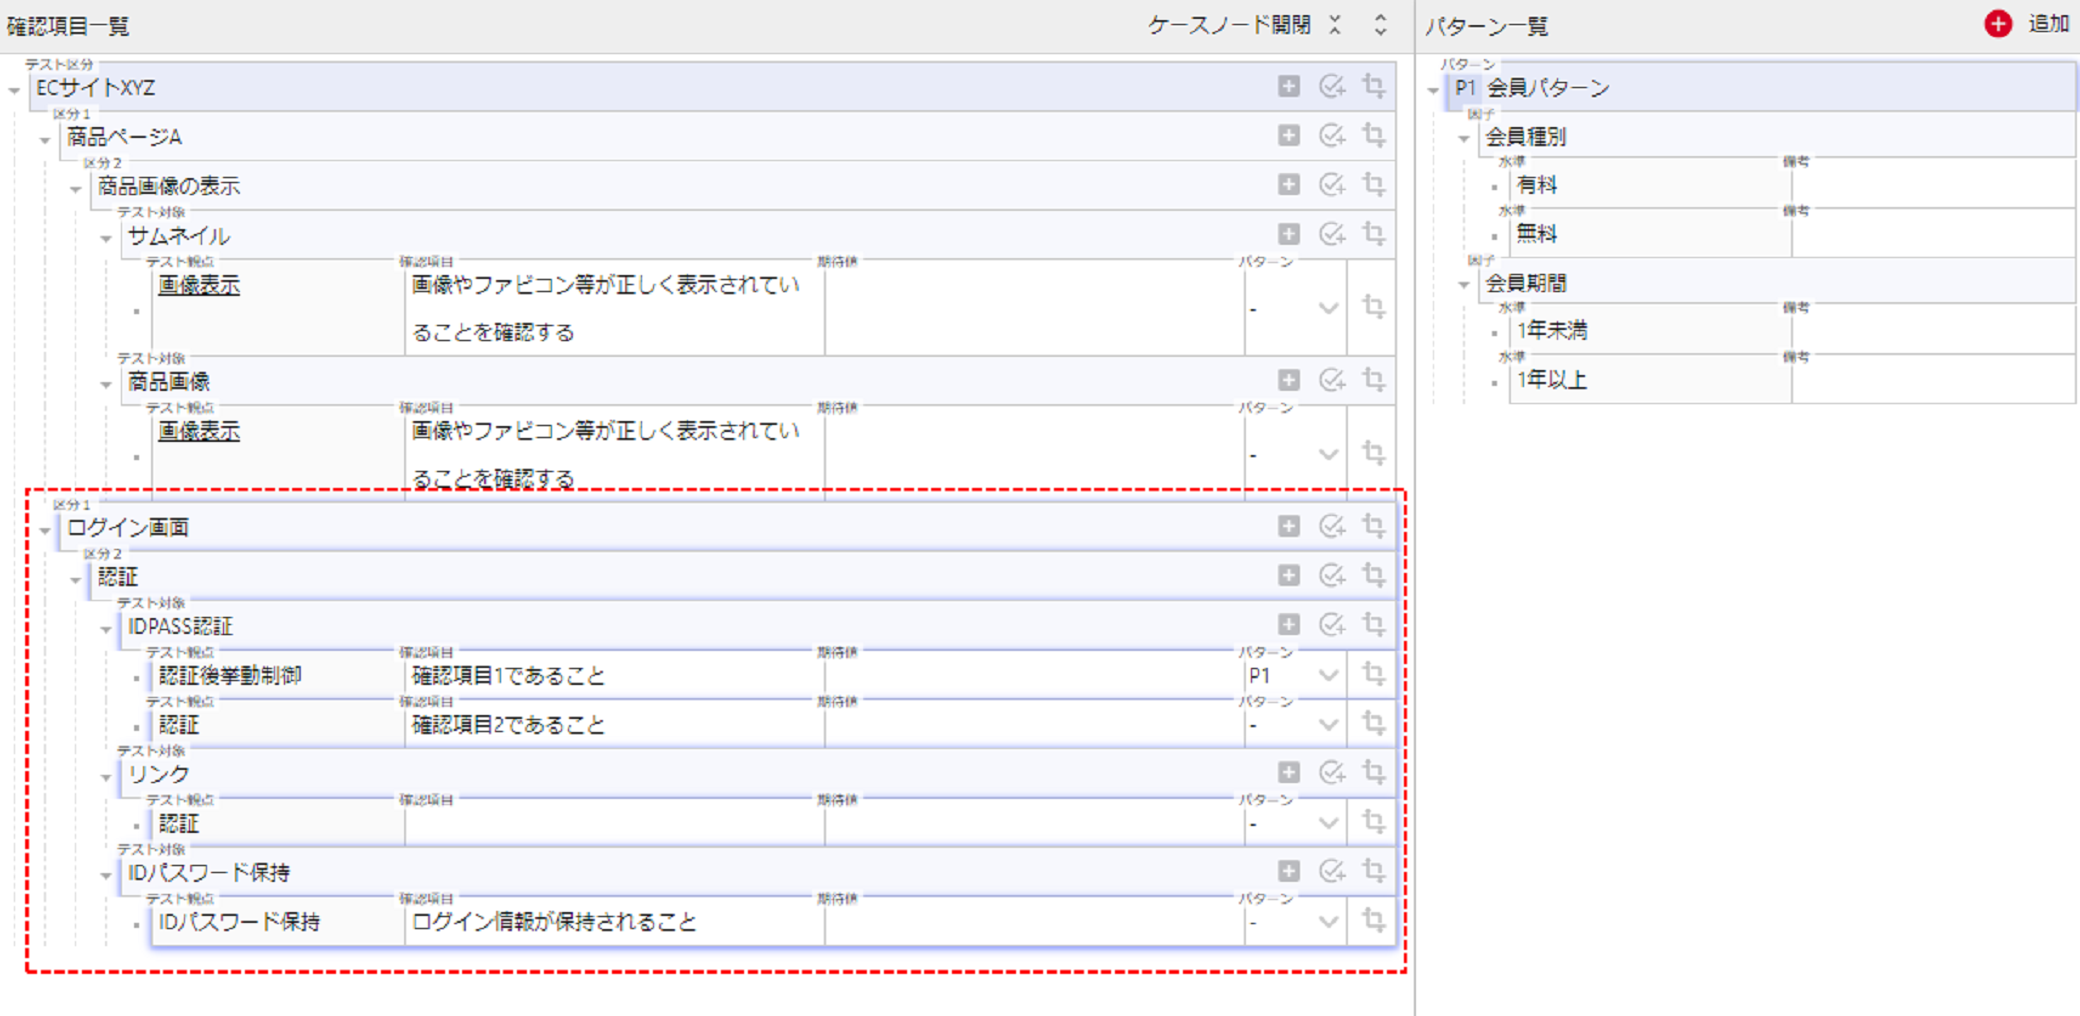
Task: Edit the 無料 level field
Action: point(1649,234)
